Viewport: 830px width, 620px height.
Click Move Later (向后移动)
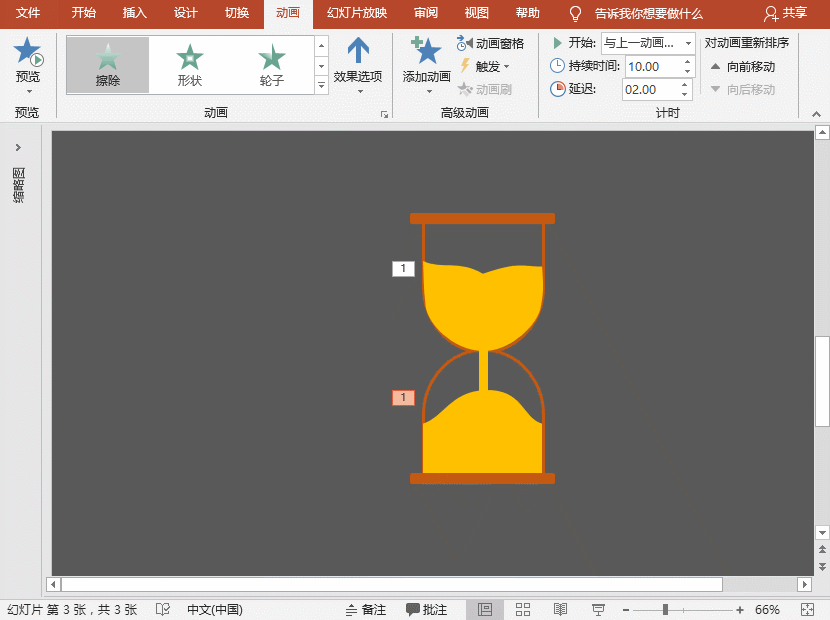(x=743, y=89)
